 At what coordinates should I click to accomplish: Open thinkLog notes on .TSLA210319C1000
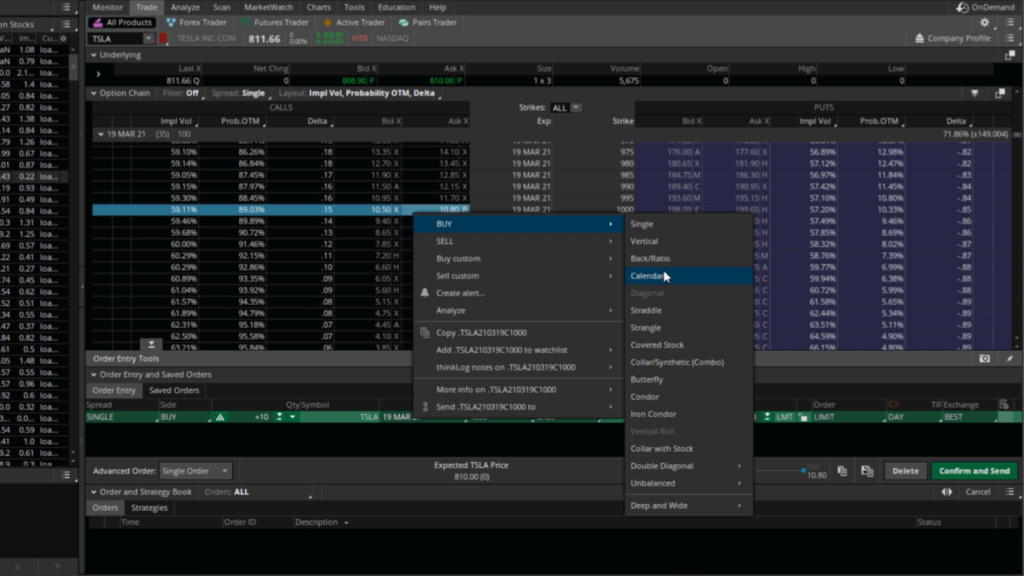click(519, 367)
